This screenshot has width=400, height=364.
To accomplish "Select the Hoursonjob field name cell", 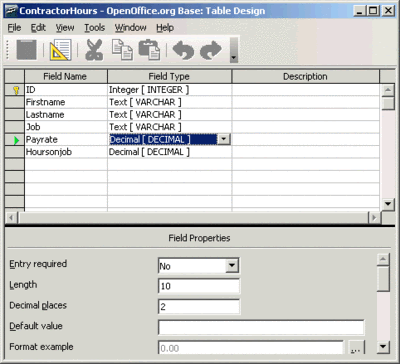I will (x=66, y=152).
